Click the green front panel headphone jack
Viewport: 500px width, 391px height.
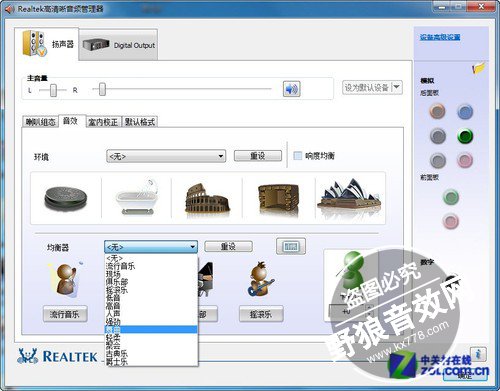click(451, 197)
